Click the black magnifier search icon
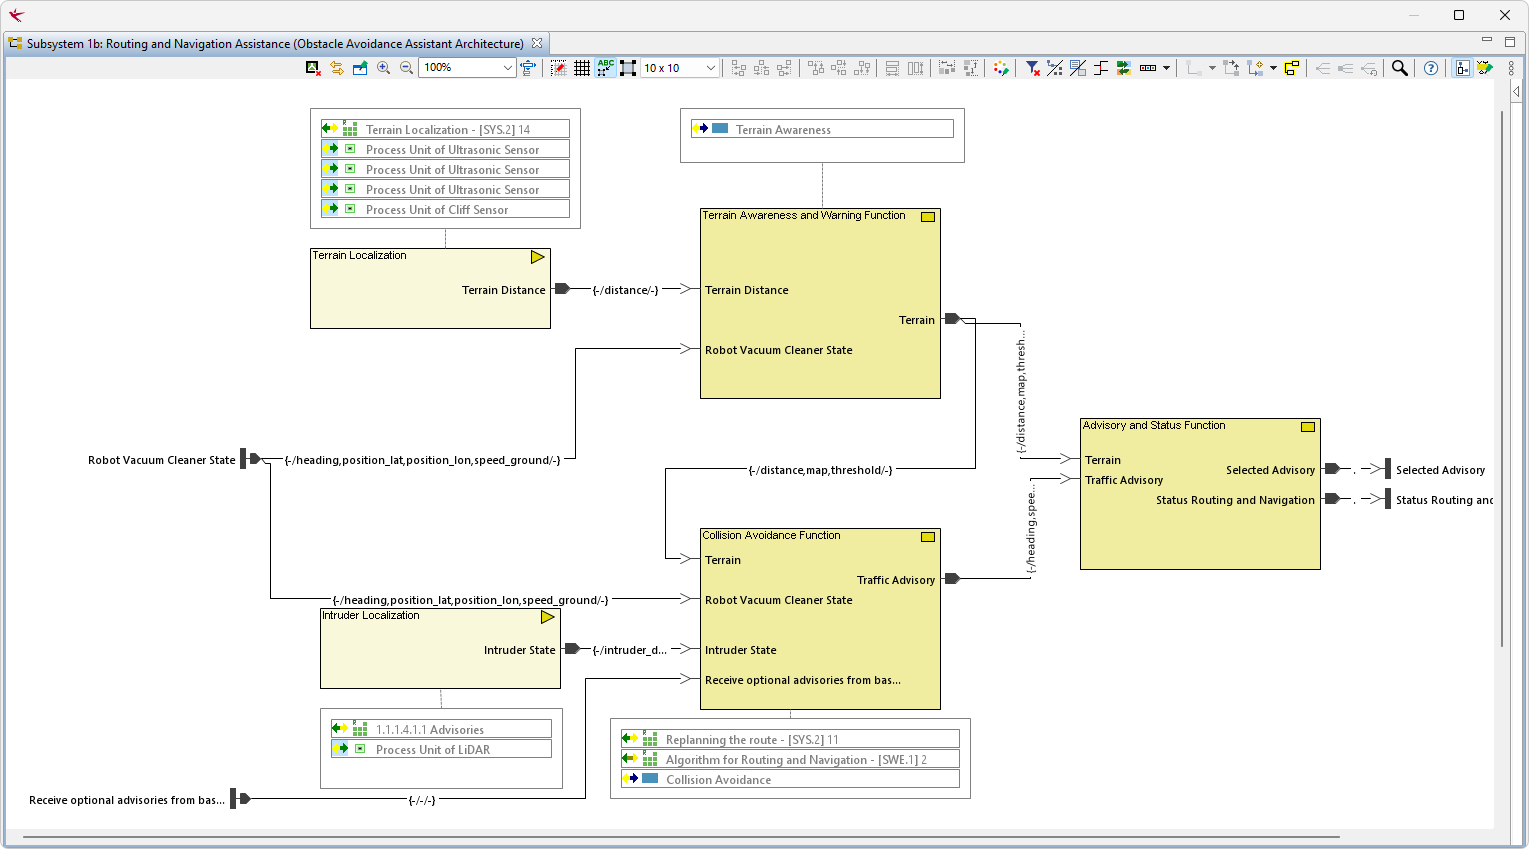Image resolution: width=1529 pixels, height=849 pixels. (1400, 68)
